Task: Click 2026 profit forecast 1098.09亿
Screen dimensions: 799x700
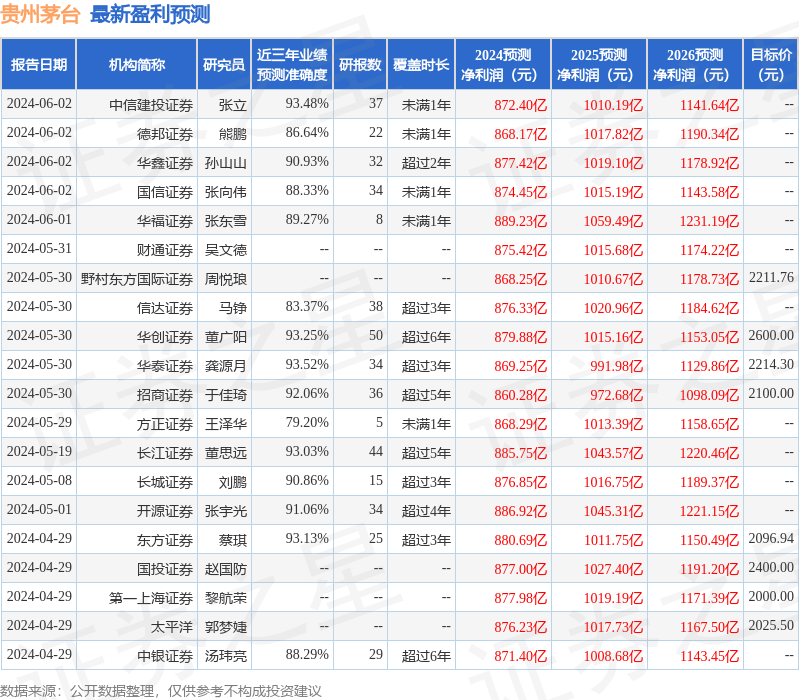Action: click(709, 395)
